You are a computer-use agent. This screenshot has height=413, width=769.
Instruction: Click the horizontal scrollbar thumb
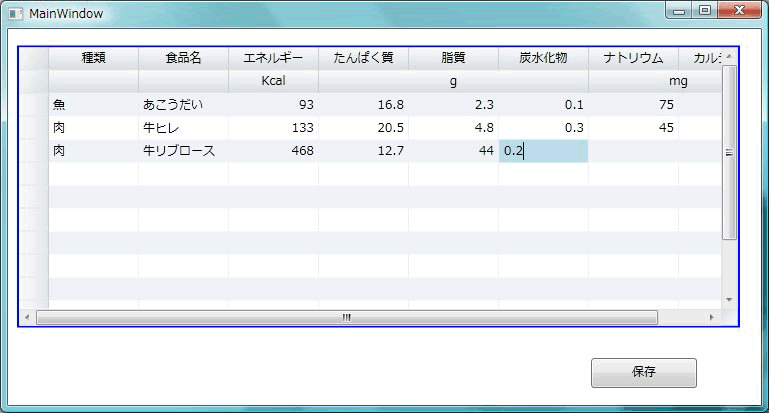coord(347,317)
